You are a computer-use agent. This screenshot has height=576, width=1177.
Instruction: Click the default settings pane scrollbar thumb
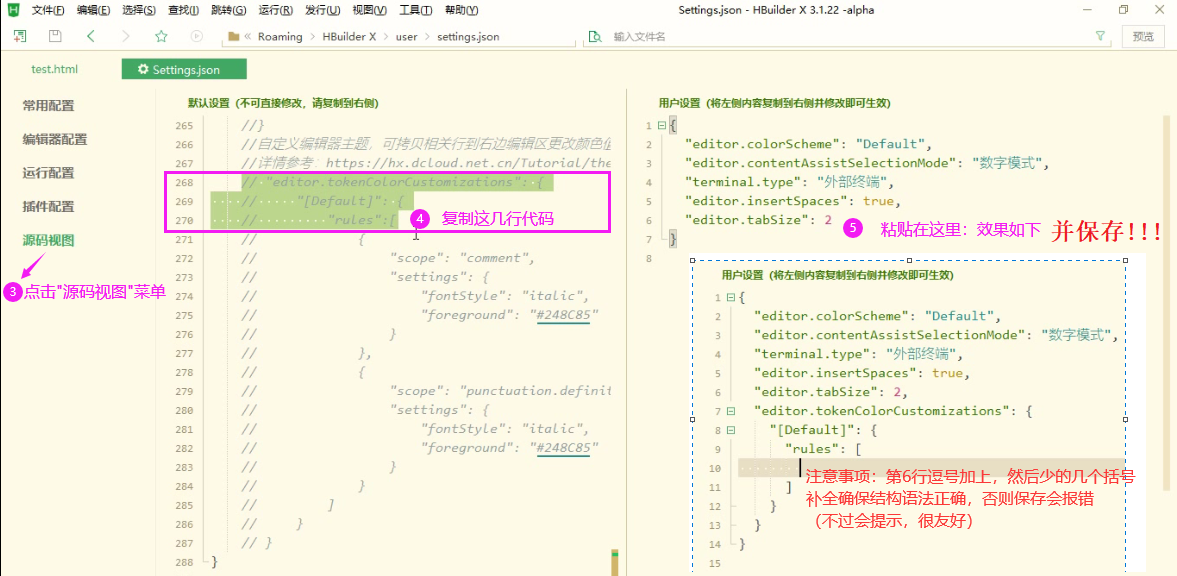[x=615, y=562]
